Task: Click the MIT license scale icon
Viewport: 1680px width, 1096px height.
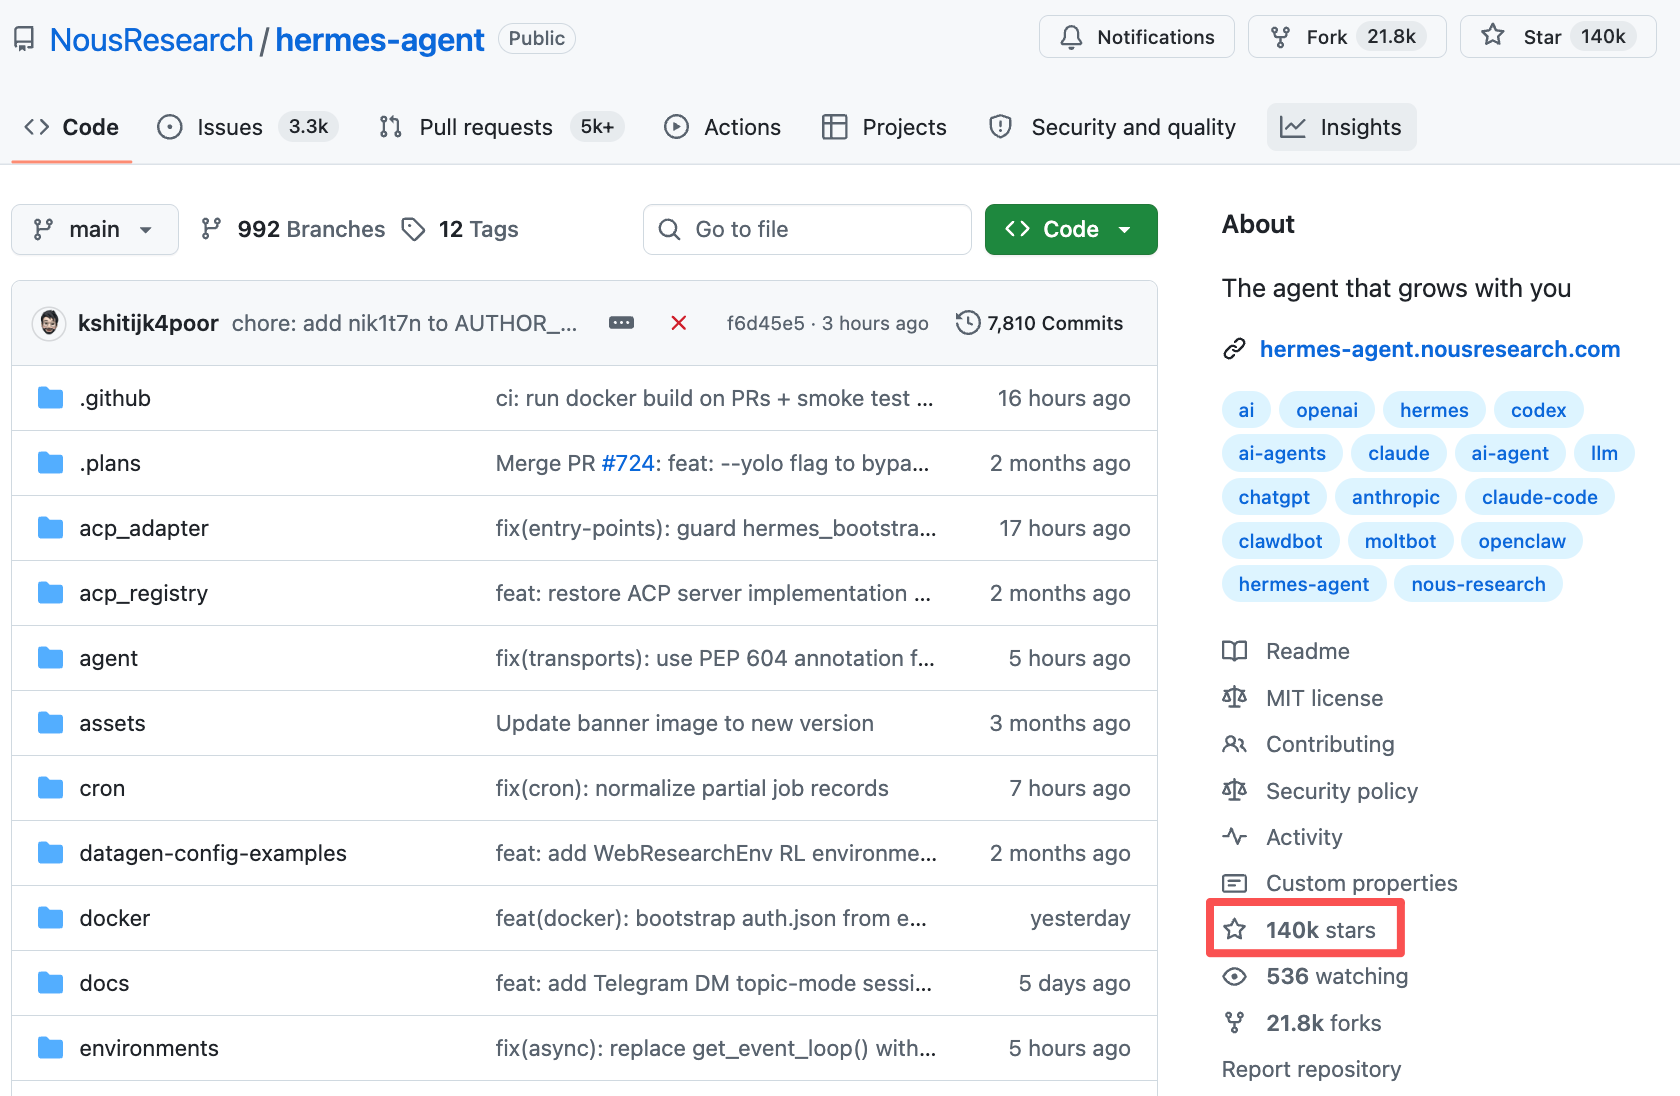Action: pyautogui.click(x=1235, y=698)
